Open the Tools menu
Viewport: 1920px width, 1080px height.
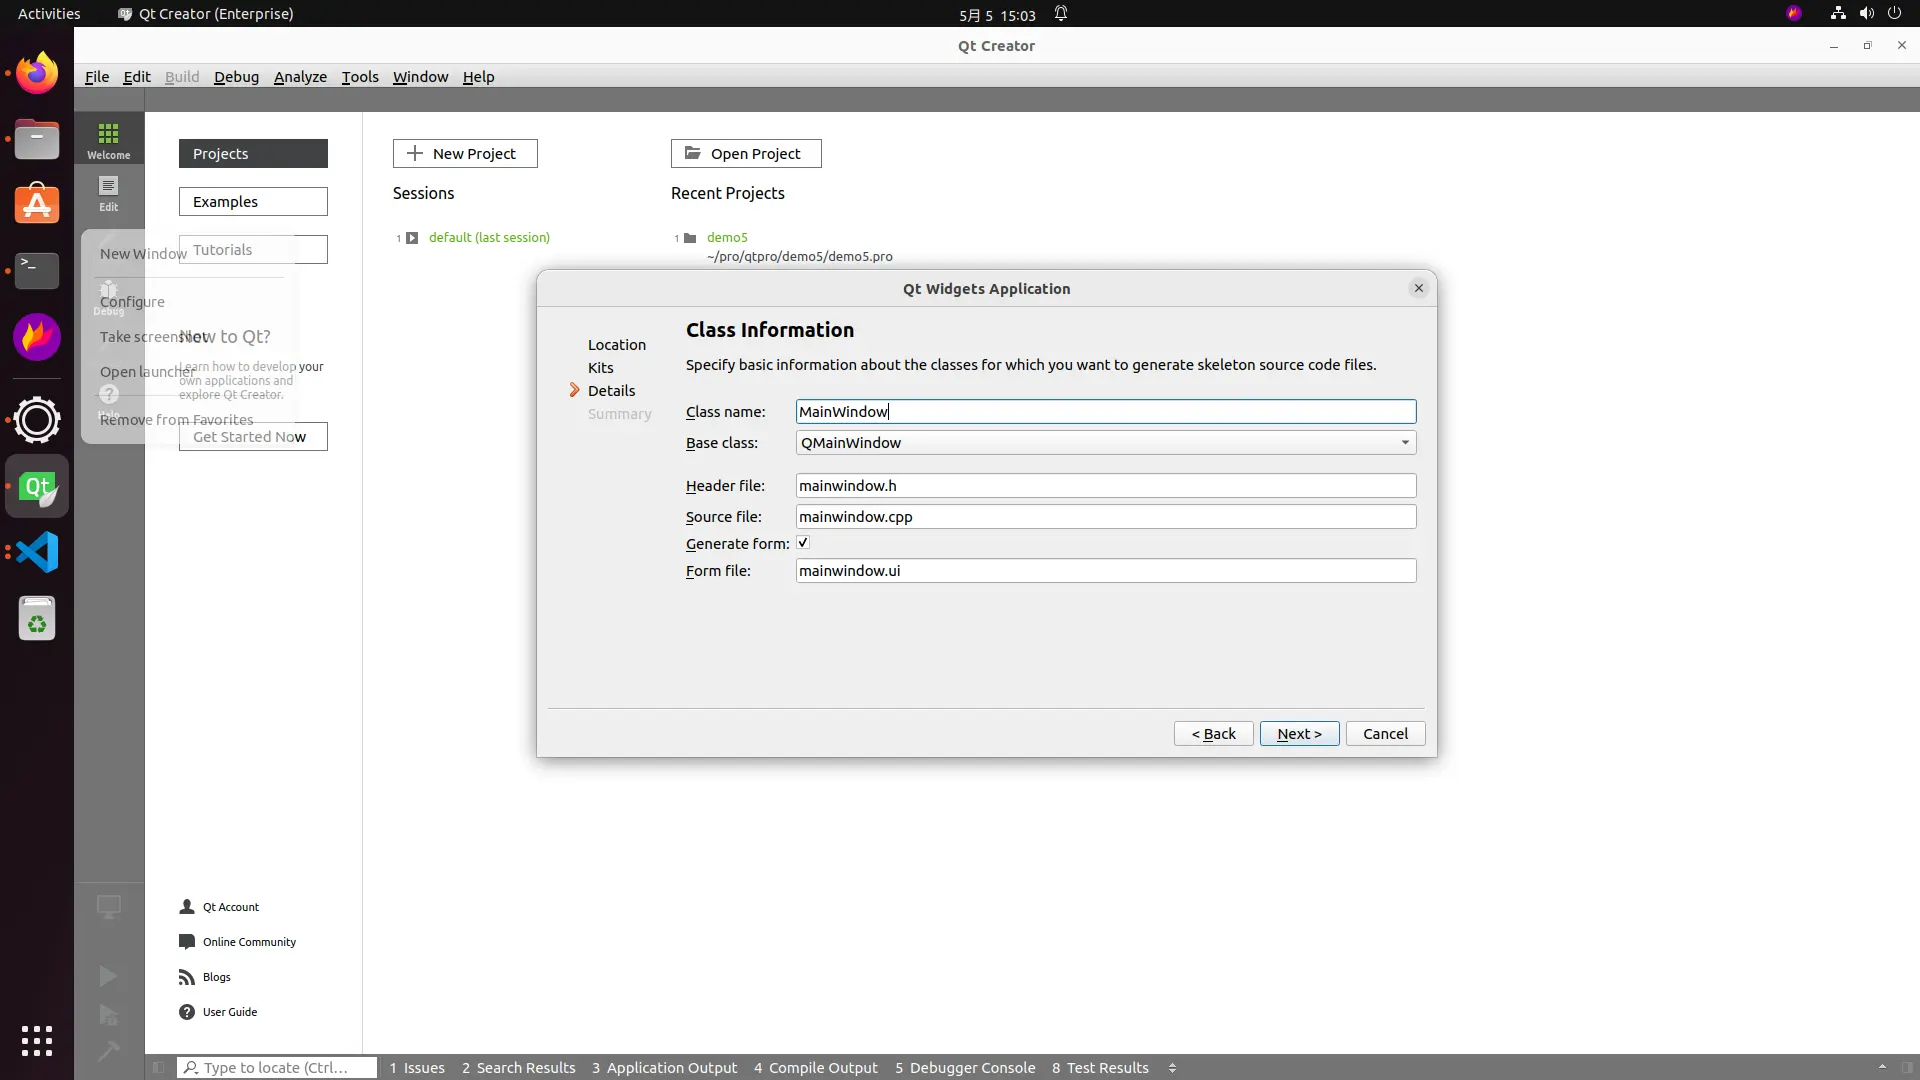(359, 77)
